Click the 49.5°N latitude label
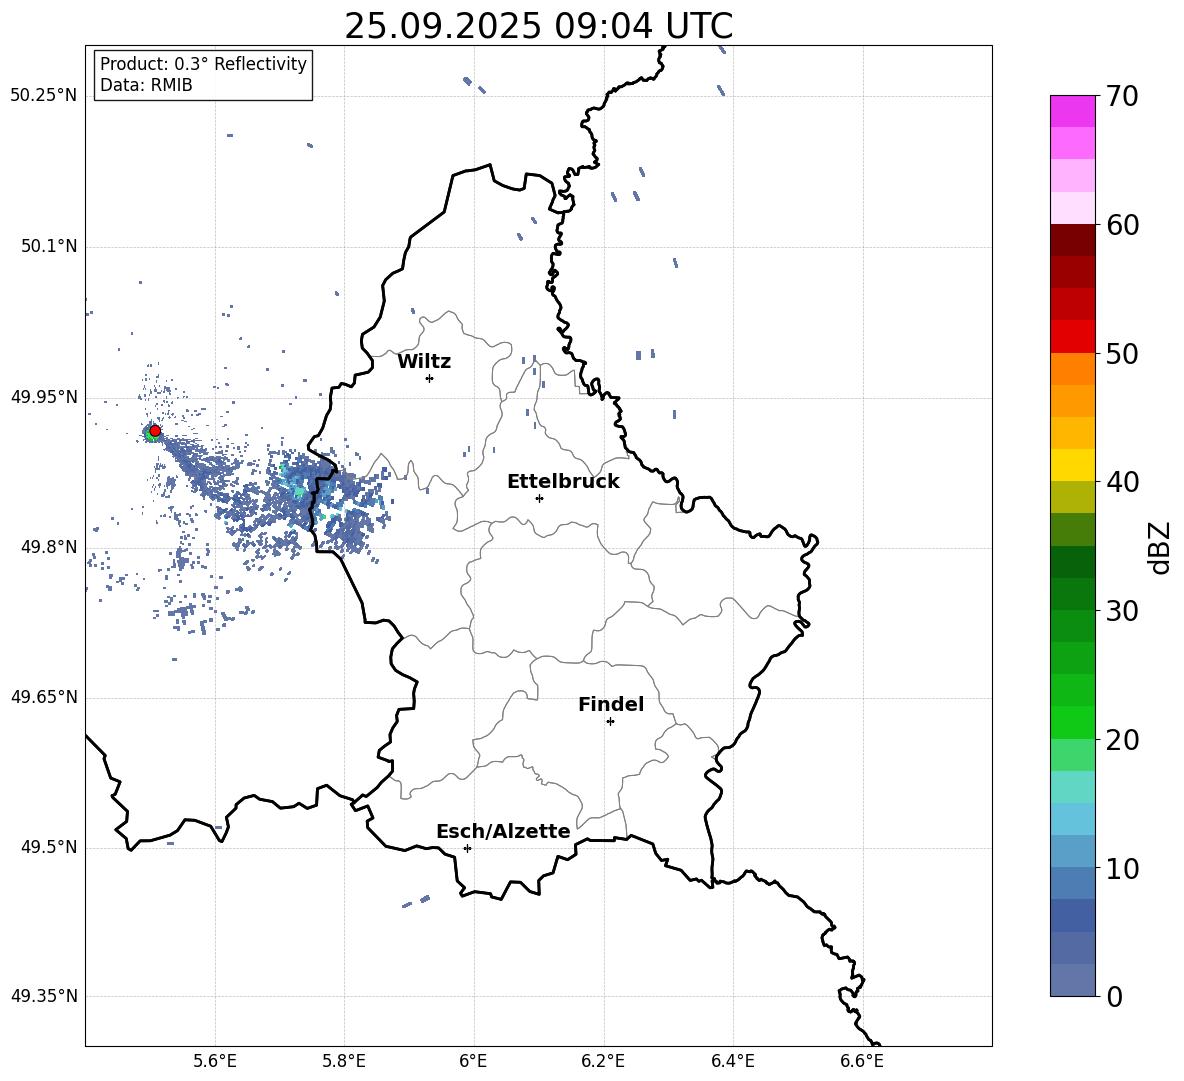The width and height of the screenshot is (1184, 1081). tap(49, 847)
